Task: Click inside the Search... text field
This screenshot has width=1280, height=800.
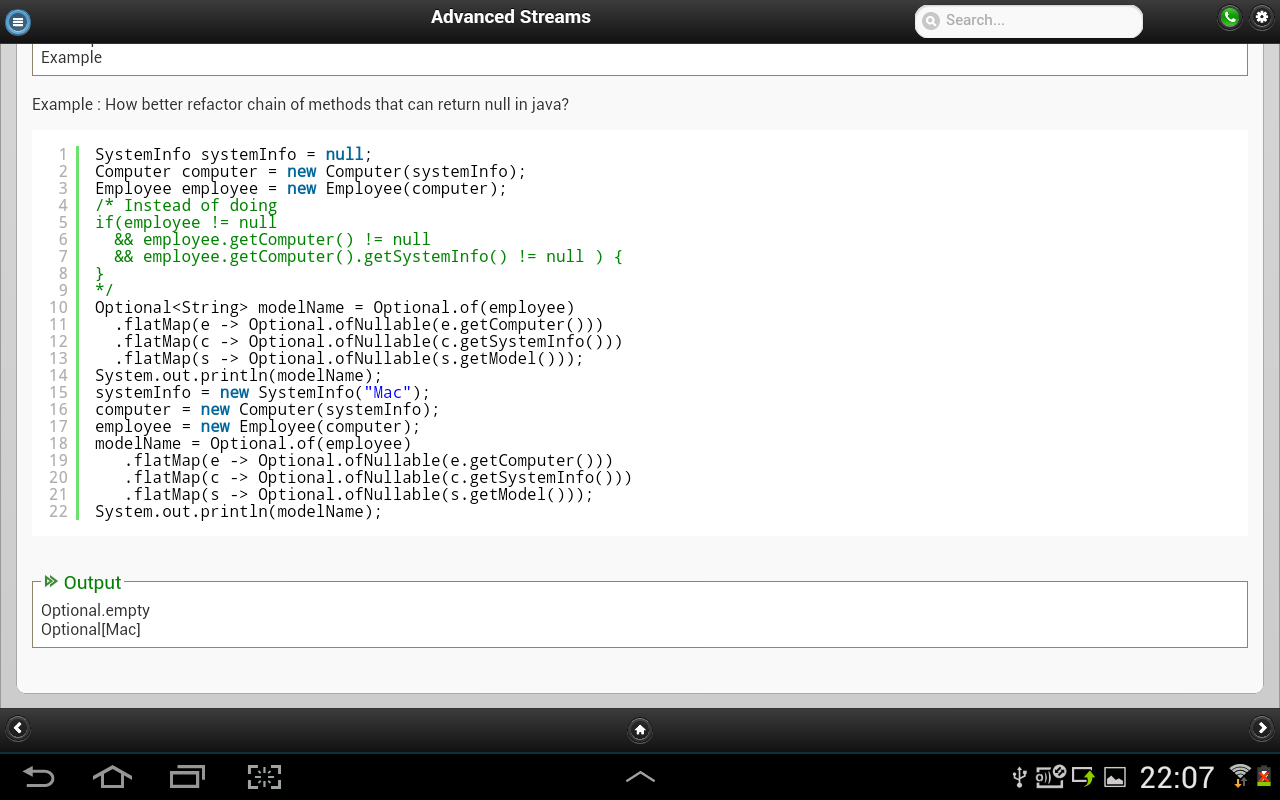Action: click(x=1035, y=21)
